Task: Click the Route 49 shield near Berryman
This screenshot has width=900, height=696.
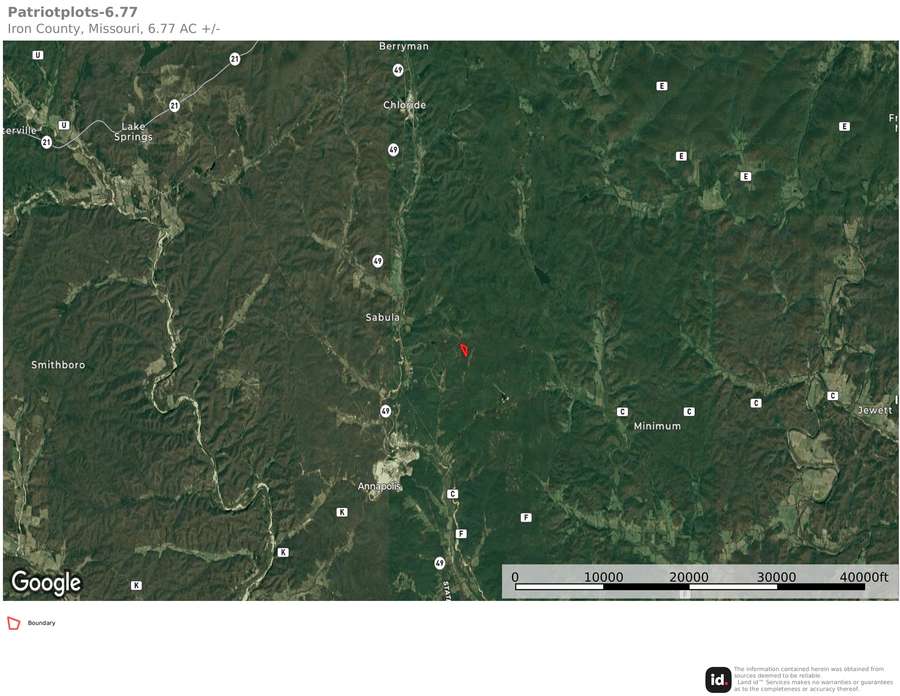Action: pos(398,70)
